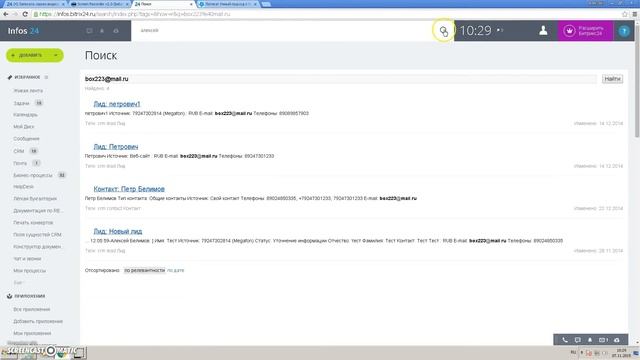Sort results по дате
This screenshot has height=360, width=640.
pos(176,270)
